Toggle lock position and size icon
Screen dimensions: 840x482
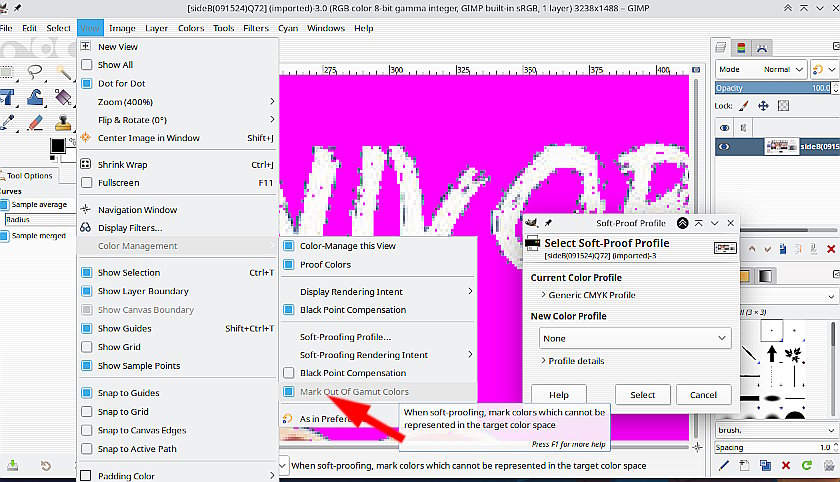pyautogui.click(x=763, y=106)
